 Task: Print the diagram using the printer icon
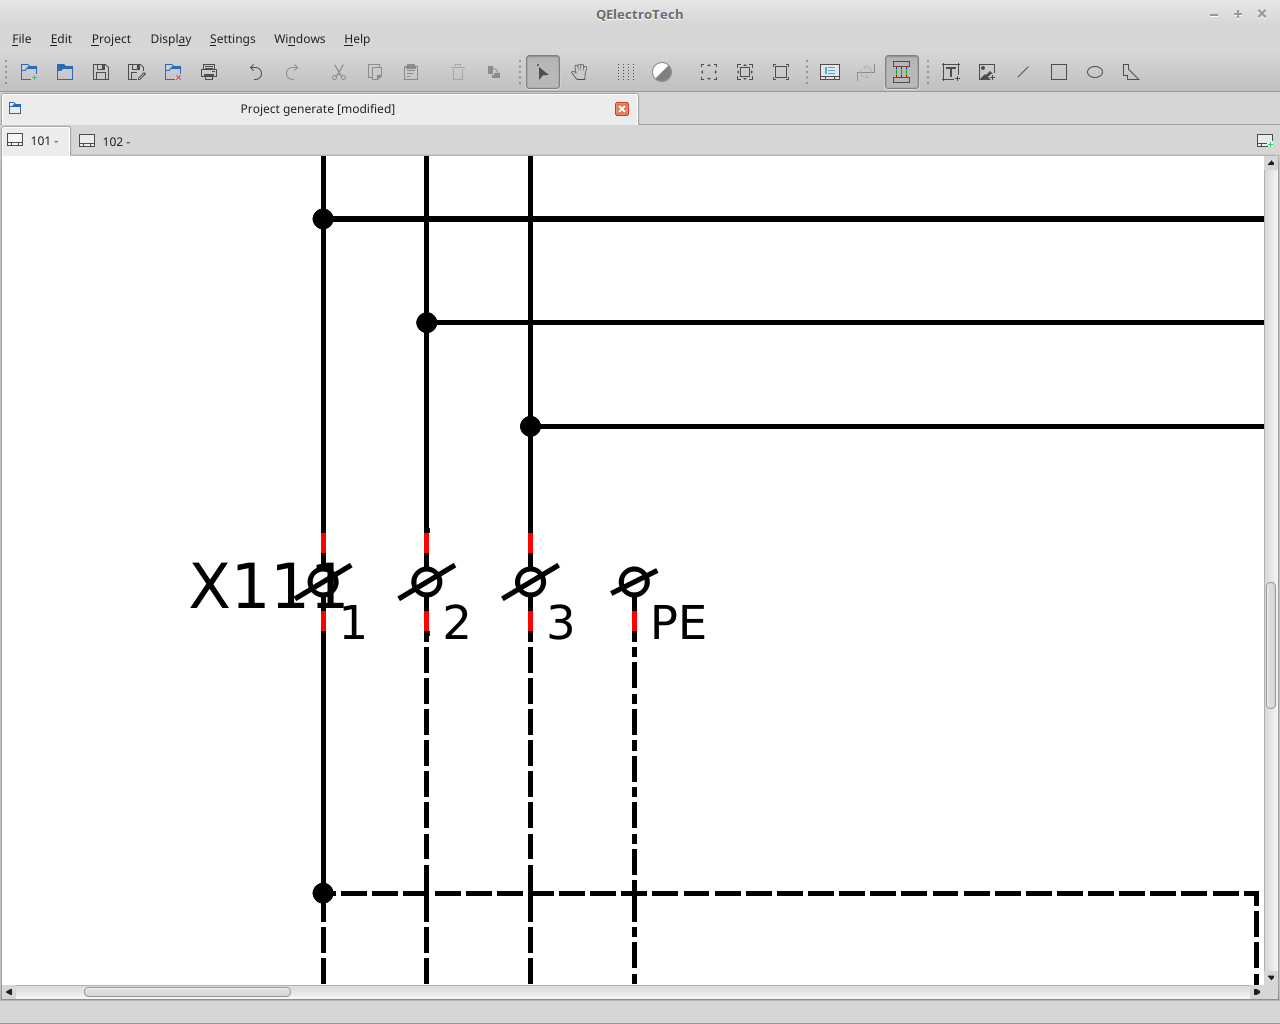click(209, 72)
